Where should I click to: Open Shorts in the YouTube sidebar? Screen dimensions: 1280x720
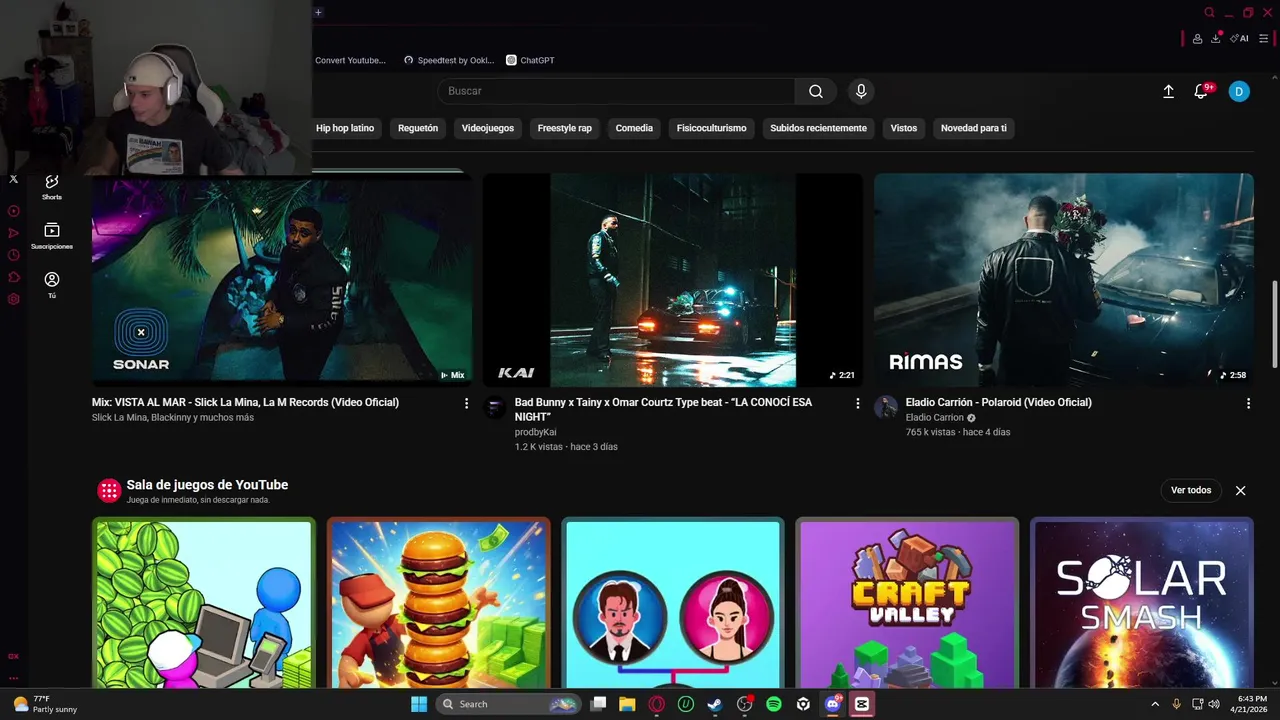(52, 186)
